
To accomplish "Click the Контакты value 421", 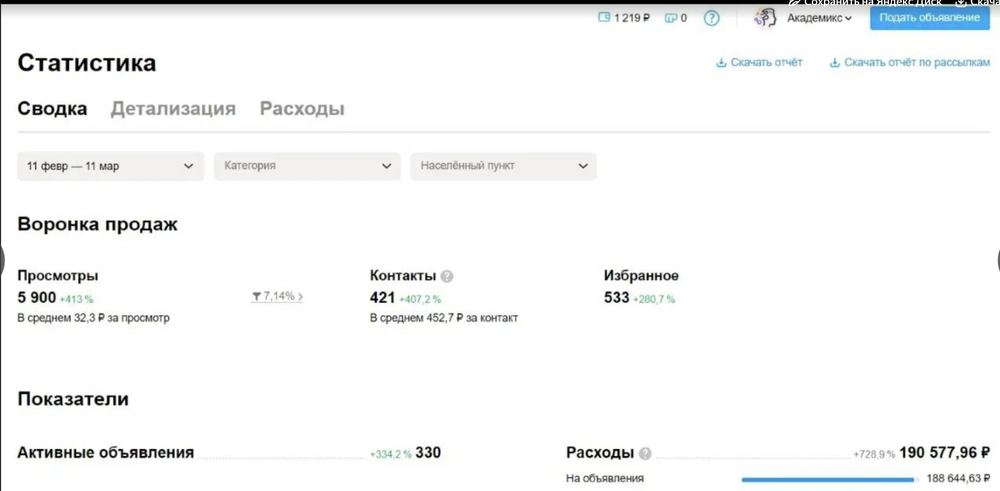I will pyautogui.click(x=383, y=297).
